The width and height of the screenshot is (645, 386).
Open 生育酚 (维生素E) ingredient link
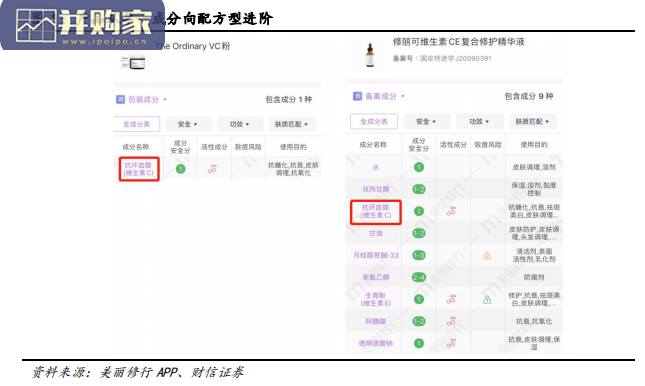[x=376, y=299]
